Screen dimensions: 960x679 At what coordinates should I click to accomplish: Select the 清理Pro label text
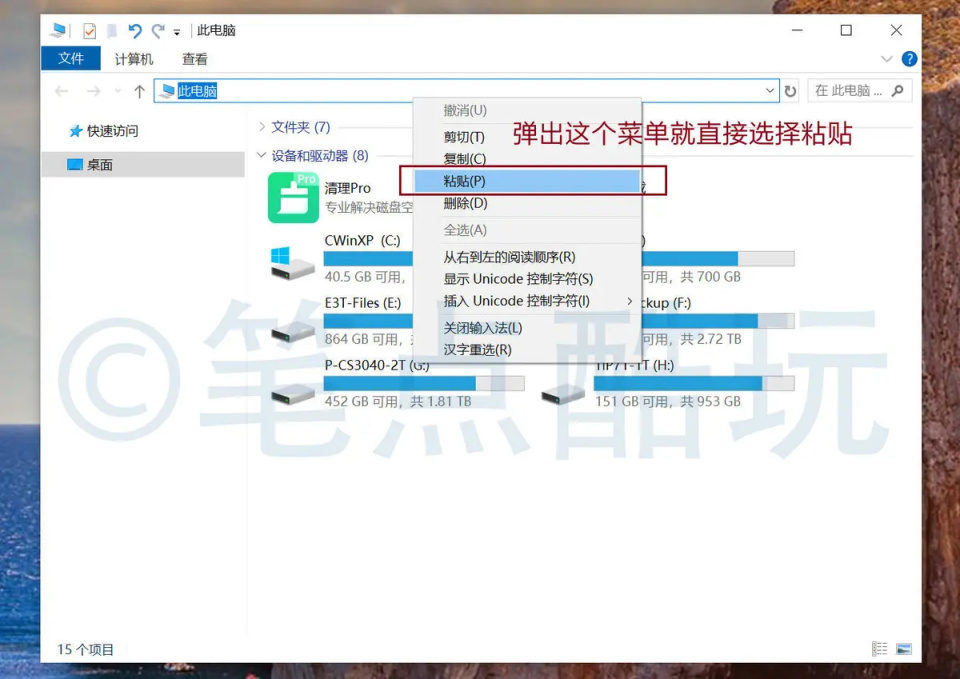(x=348, y=188)
